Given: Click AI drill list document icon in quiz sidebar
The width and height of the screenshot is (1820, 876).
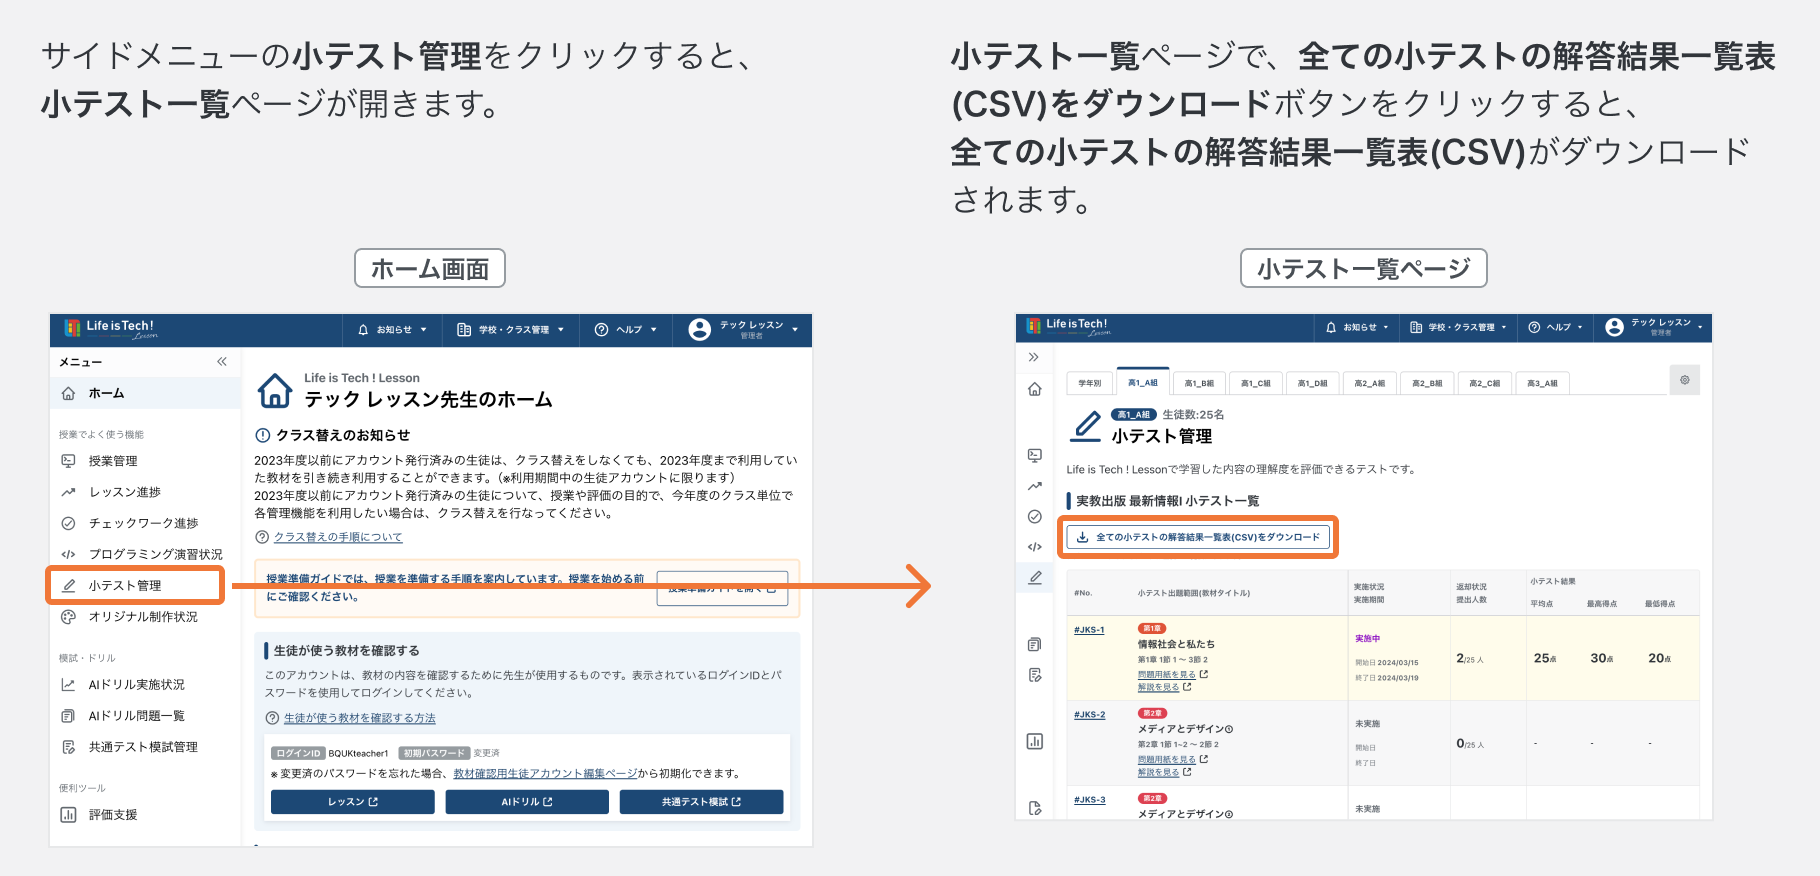Looking at the screenshot, I should (1035, 645).
